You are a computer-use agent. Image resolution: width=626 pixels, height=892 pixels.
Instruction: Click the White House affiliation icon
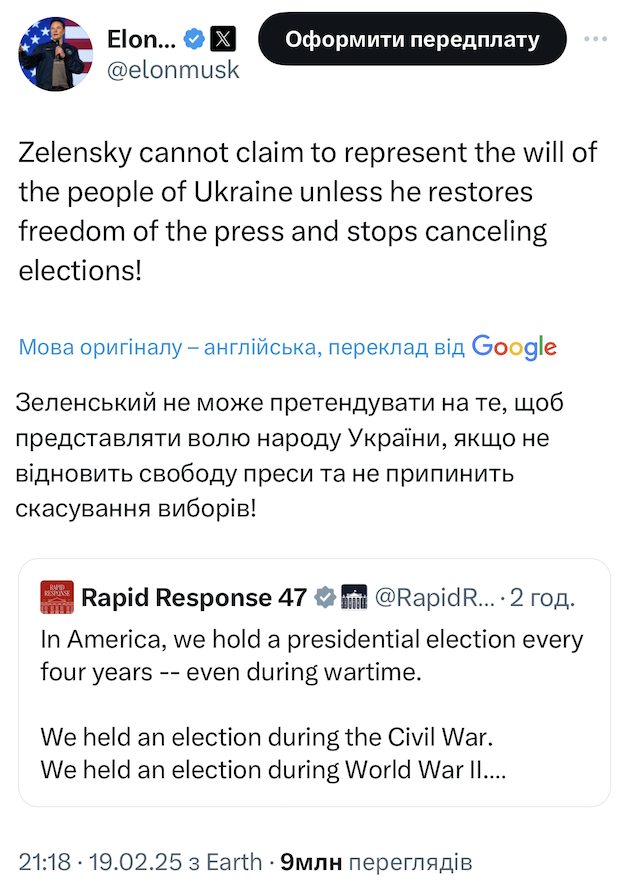(354, 597)
